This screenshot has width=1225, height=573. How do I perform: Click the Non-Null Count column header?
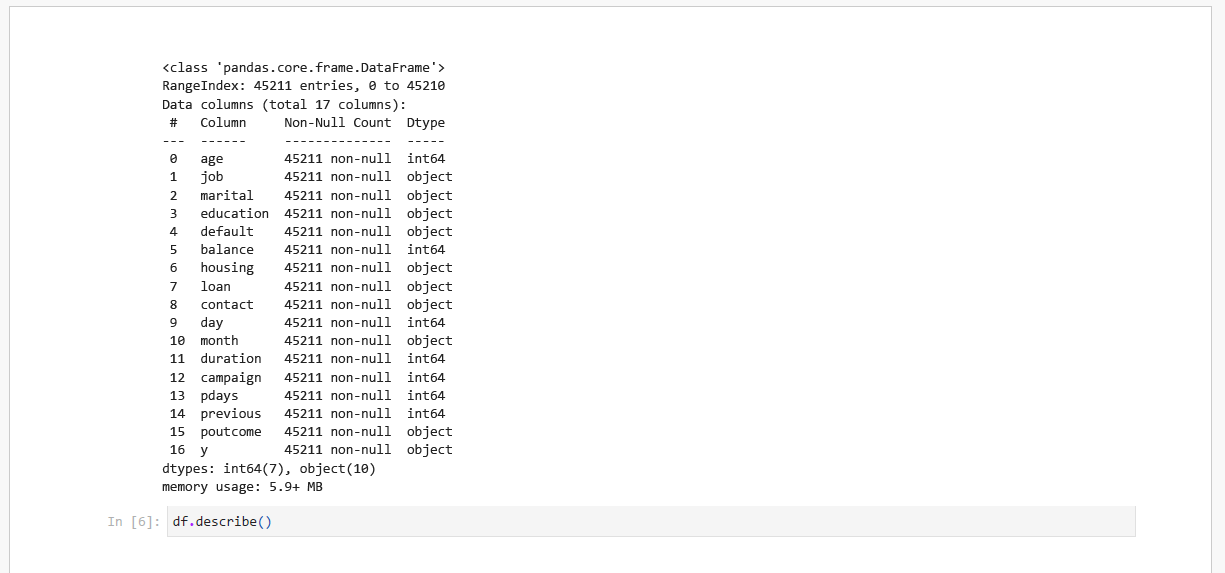pyautogui.click(x=337, y=123)
